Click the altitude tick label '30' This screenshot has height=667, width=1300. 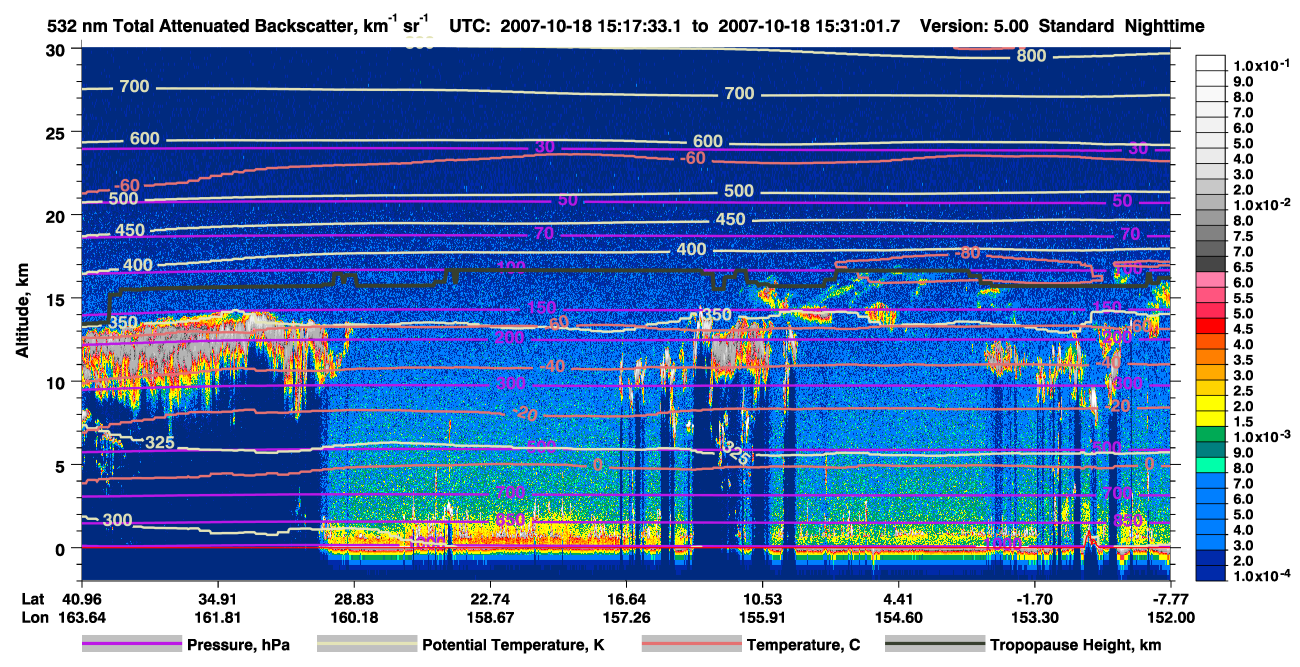point(57,50)
